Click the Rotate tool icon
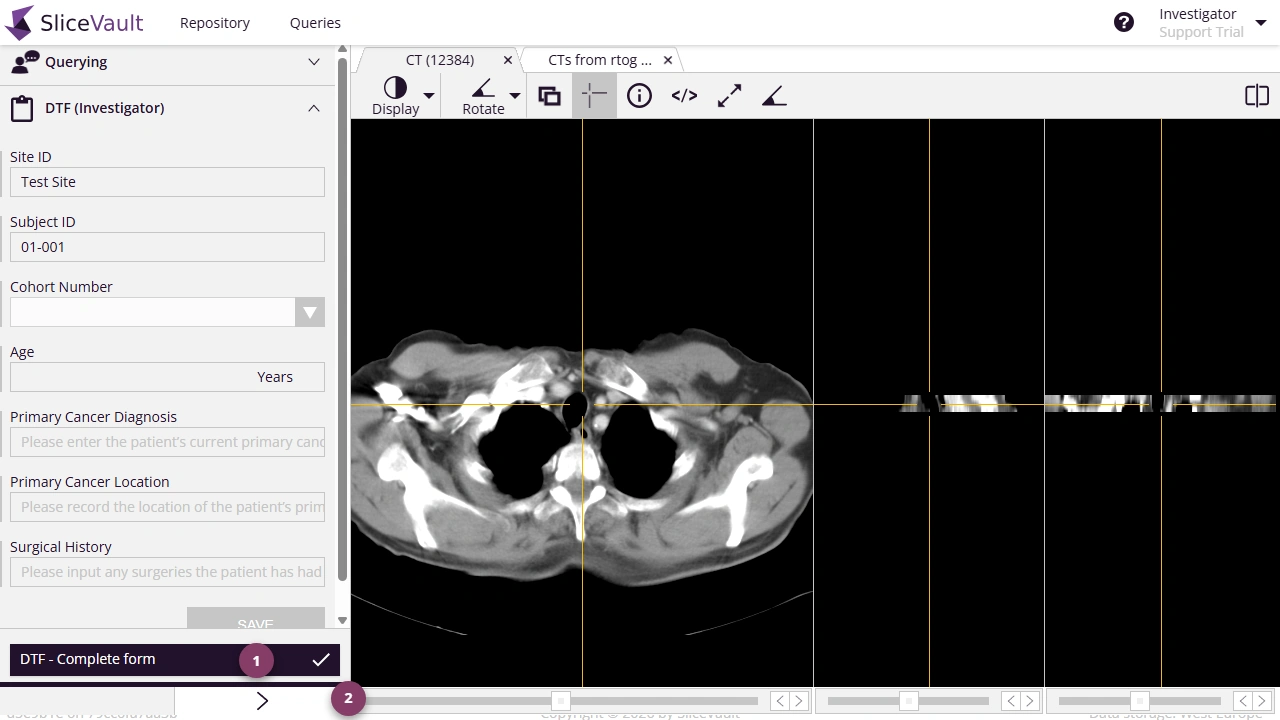Screen dimensions: 1280x720 483,88
